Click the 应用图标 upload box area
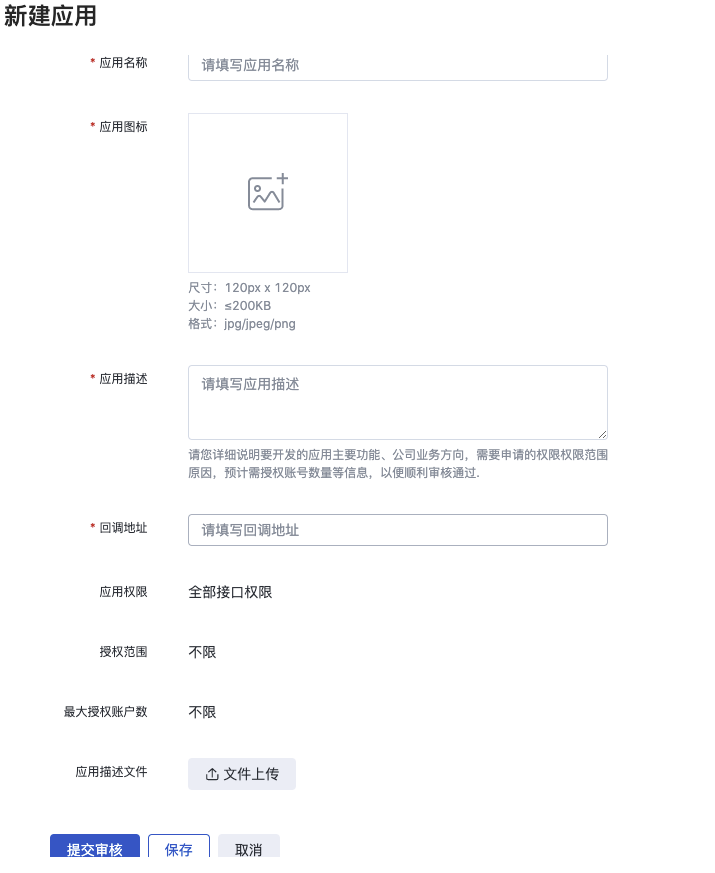The width and height of the screenshot is (715, 873). 268,193
